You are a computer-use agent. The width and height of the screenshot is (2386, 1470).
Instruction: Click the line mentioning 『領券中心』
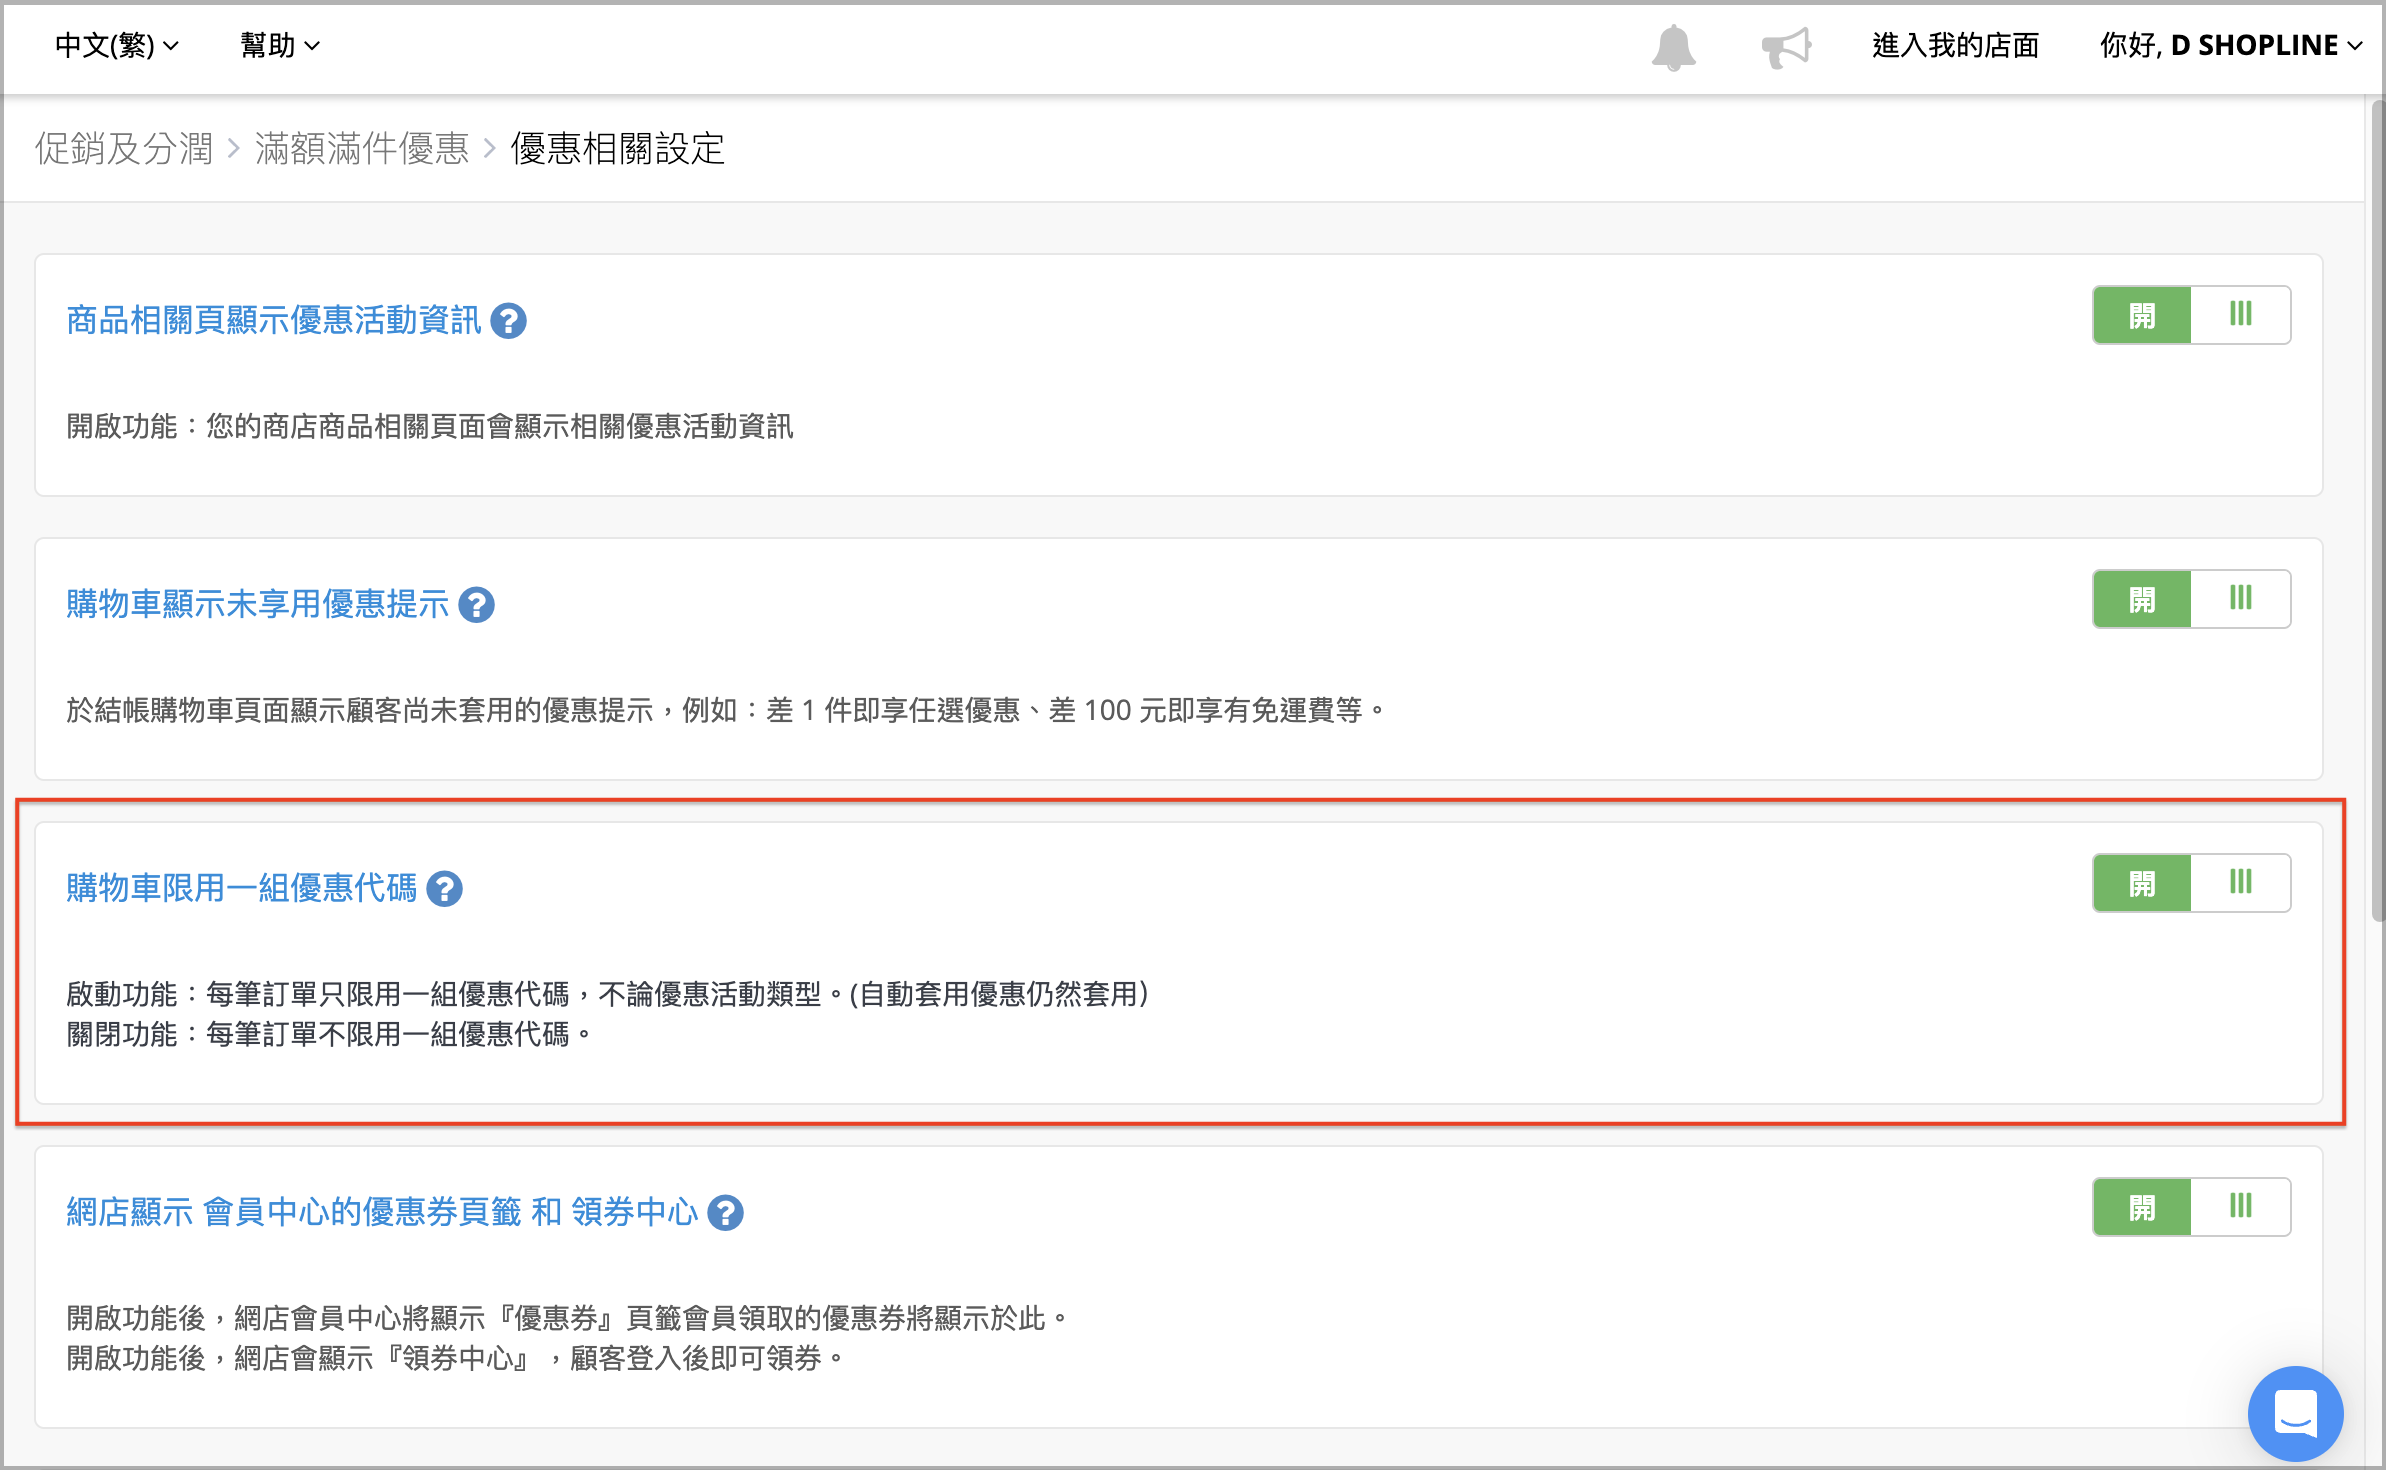pyautogui.click(x=456, y=1359)
